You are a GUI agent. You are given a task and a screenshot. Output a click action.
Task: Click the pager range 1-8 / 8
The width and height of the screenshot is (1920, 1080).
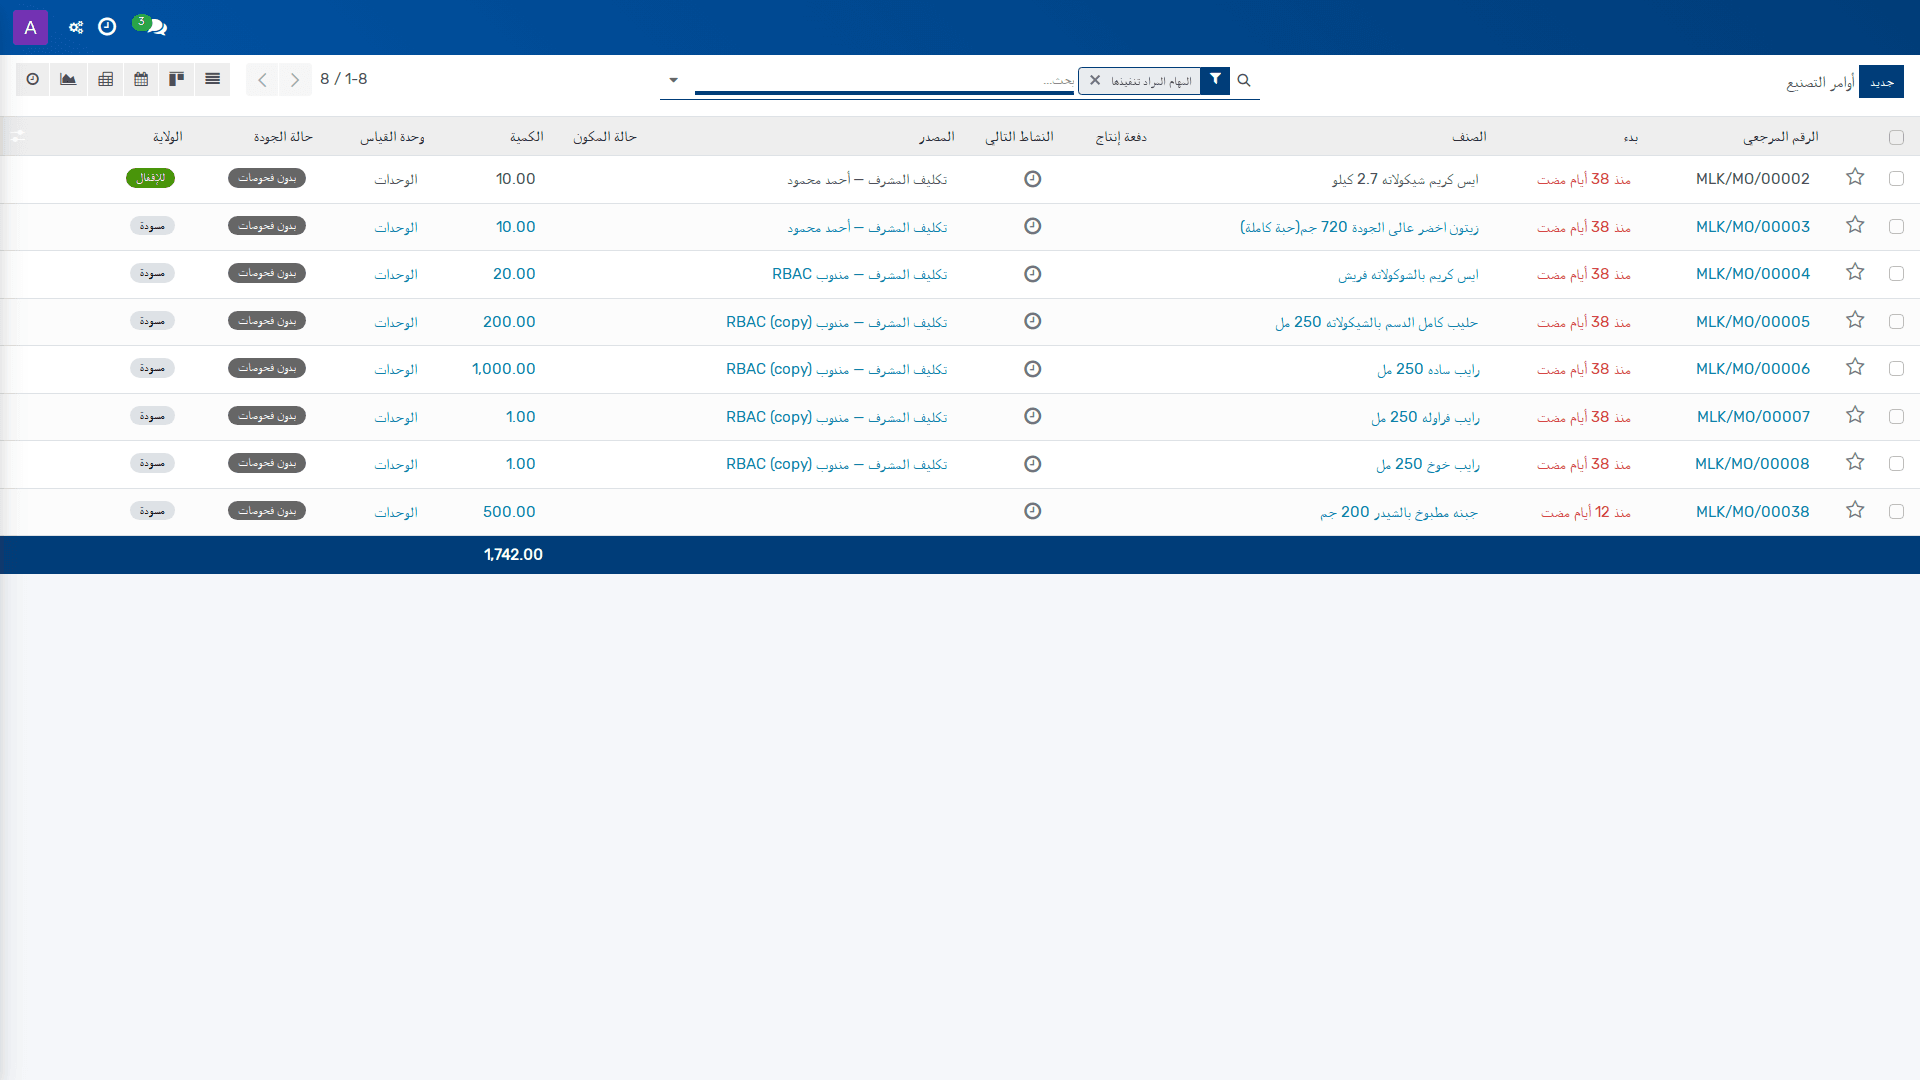click(344, 79)
